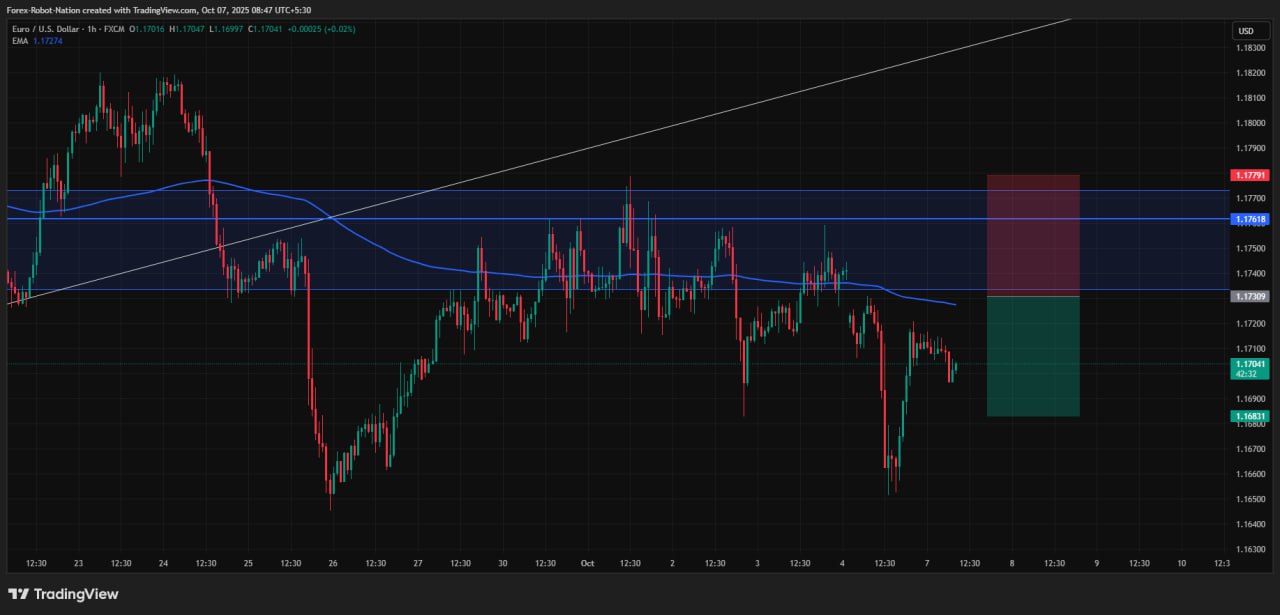Click the TradingView logo icon
This screenshot has height=615, width=1280.
click(18, 594)
